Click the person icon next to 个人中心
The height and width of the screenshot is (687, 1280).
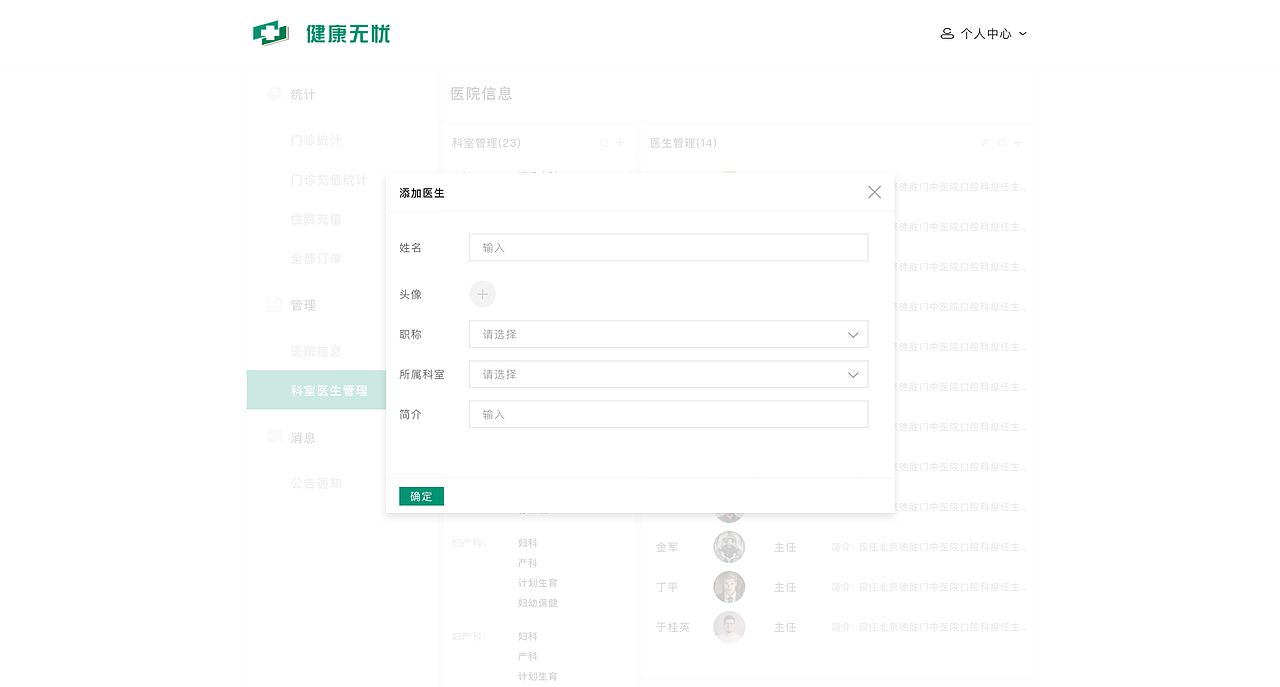[946, 33]
